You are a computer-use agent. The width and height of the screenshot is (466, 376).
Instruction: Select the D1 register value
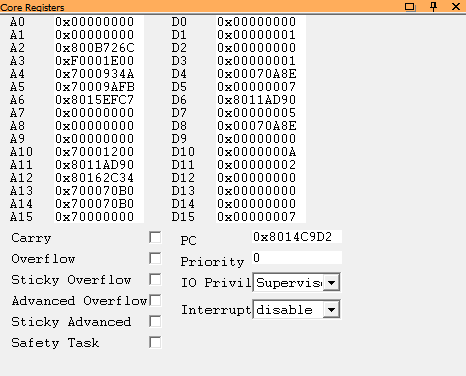[261, 35]
